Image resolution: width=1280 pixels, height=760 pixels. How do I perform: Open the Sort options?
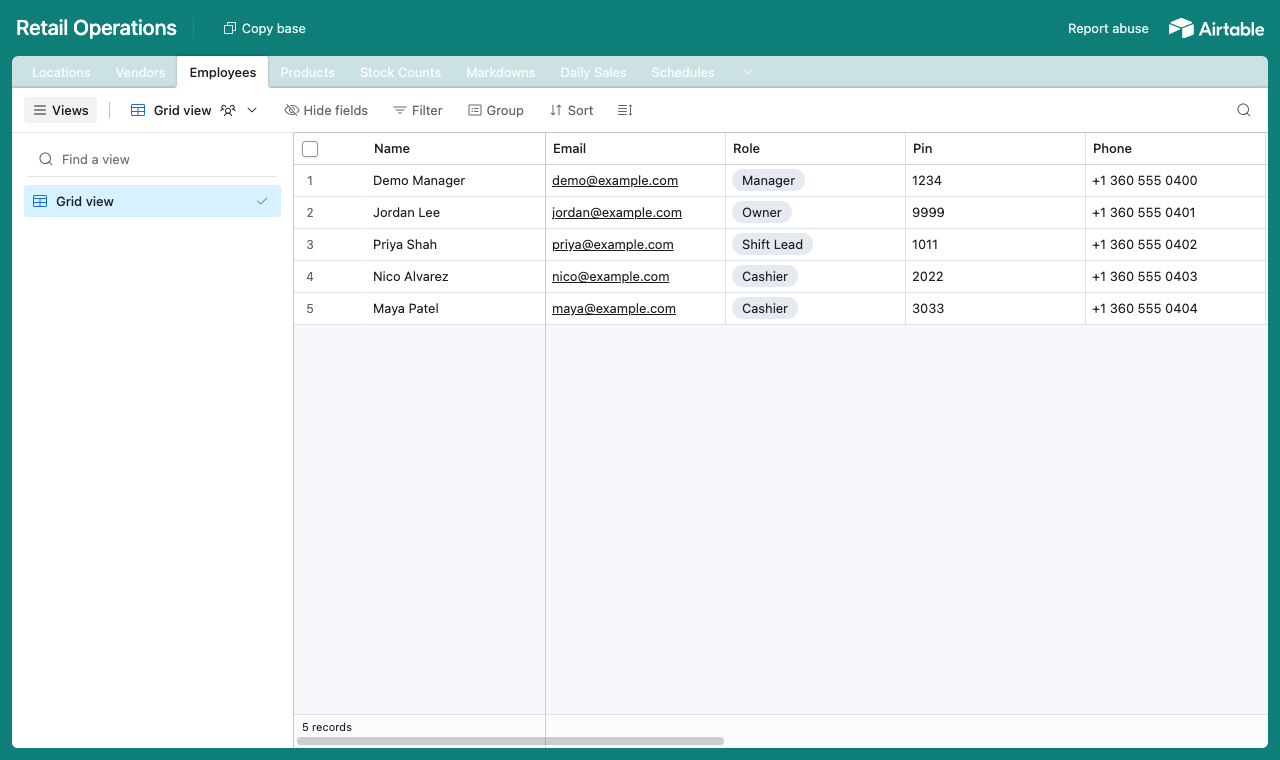pos(571,110)
